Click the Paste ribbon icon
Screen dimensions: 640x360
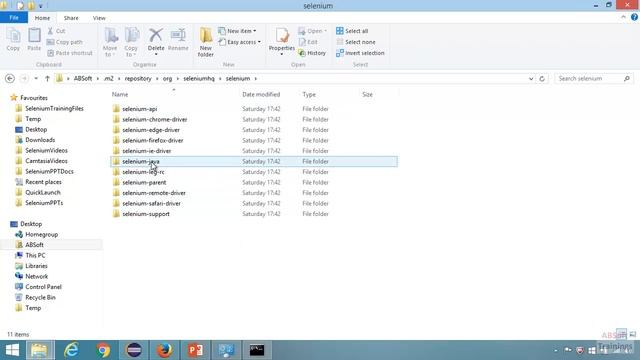[34, 40]
